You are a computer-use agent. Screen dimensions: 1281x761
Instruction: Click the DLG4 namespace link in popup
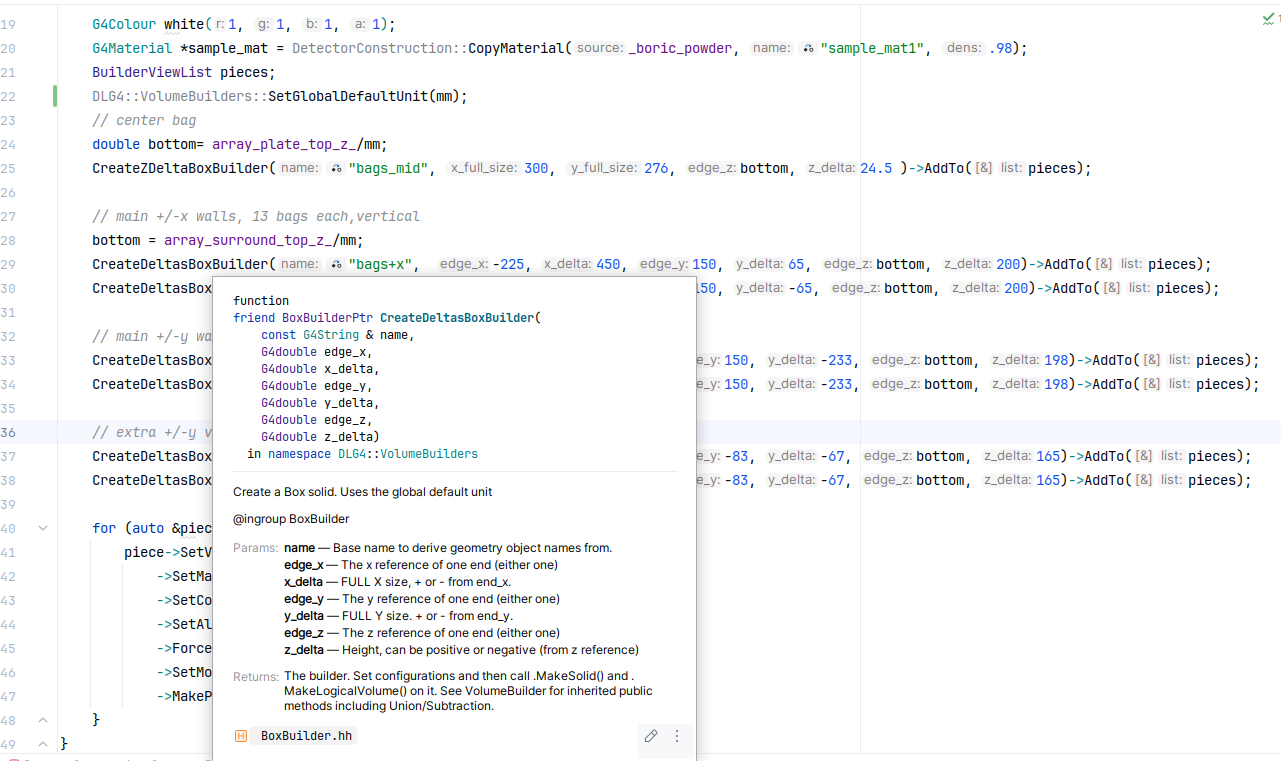[x=353, y=454]
